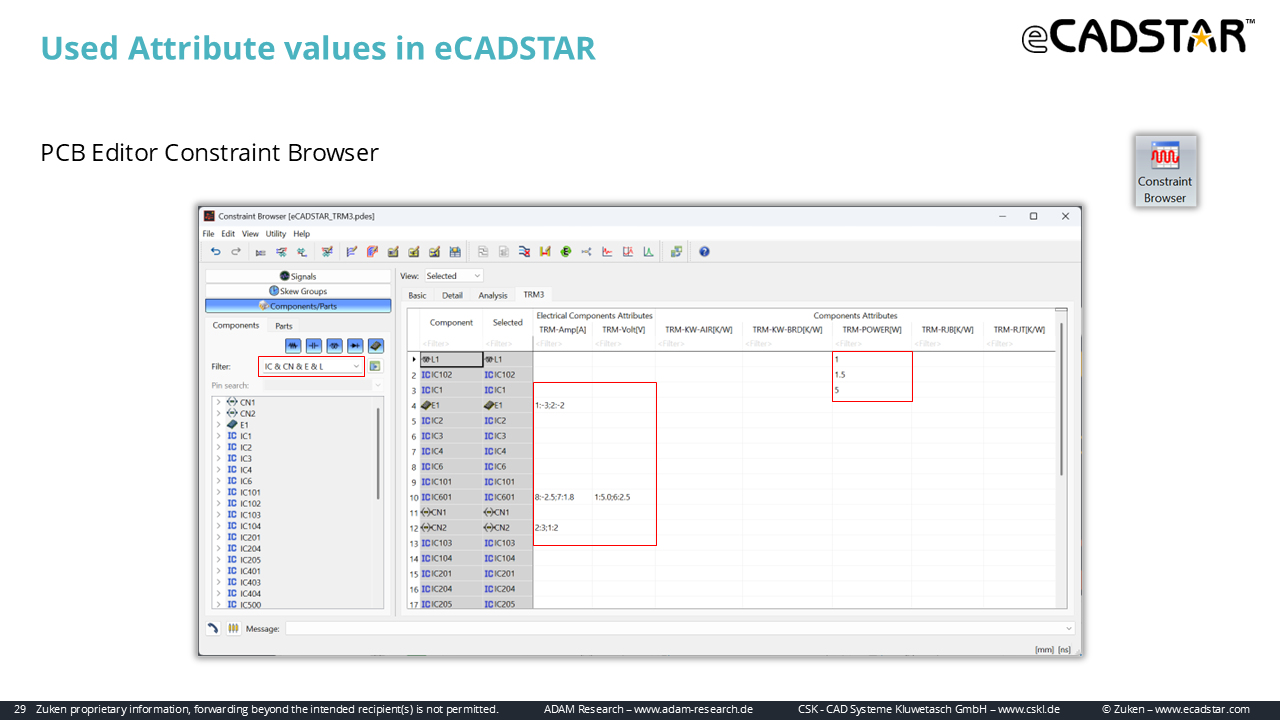Toggle the diode filter button

coord(355,346)
